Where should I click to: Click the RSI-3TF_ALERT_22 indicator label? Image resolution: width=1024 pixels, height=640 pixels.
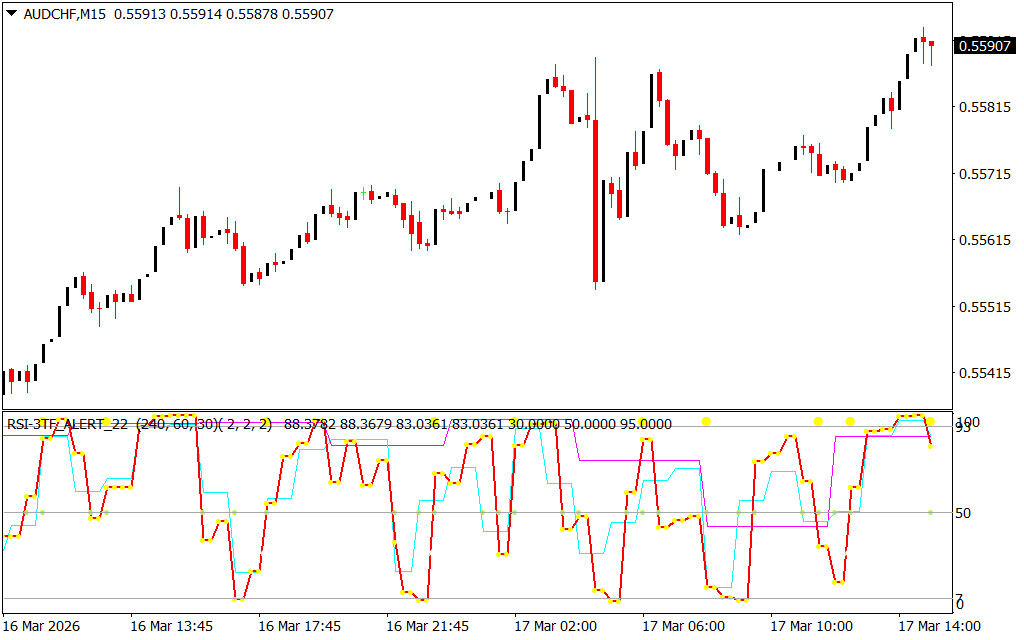[68, 424]
